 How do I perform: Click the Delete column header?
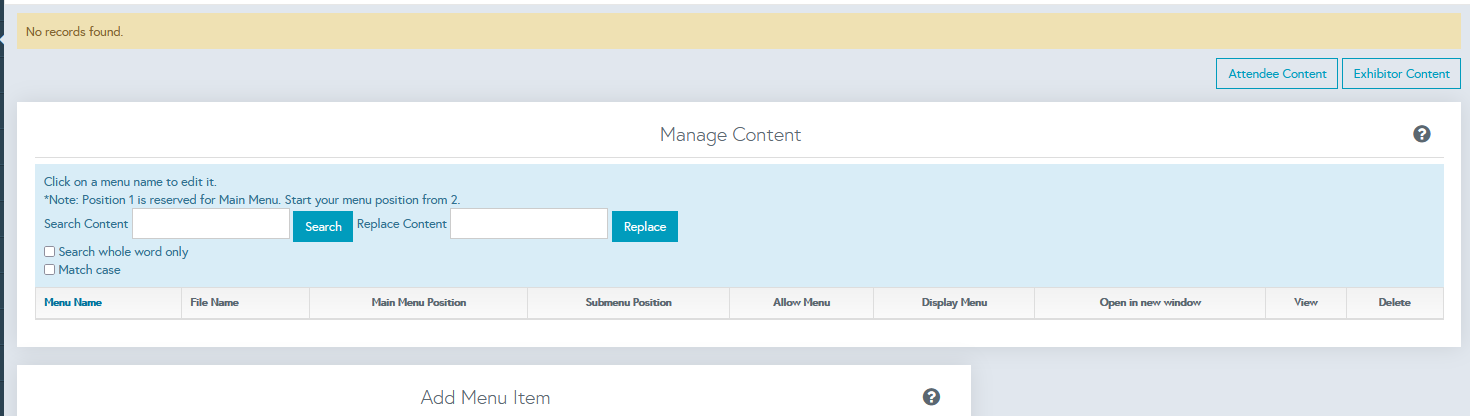click(x=1394, y=302)
